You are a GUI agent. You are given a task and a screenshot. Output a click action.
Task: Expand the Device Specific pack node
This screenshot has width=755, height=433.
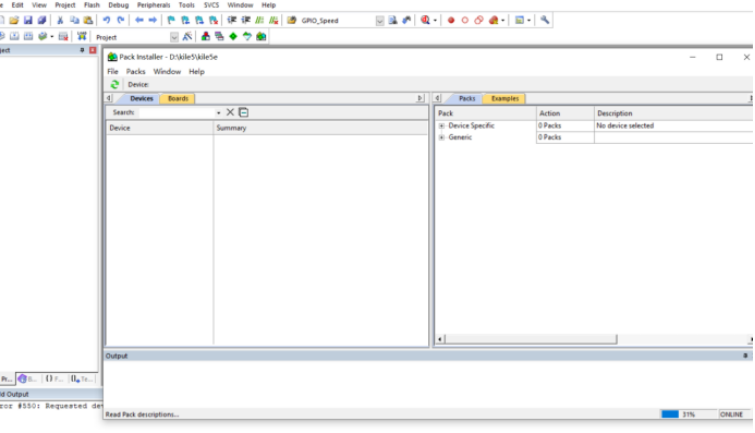(441, 126)
